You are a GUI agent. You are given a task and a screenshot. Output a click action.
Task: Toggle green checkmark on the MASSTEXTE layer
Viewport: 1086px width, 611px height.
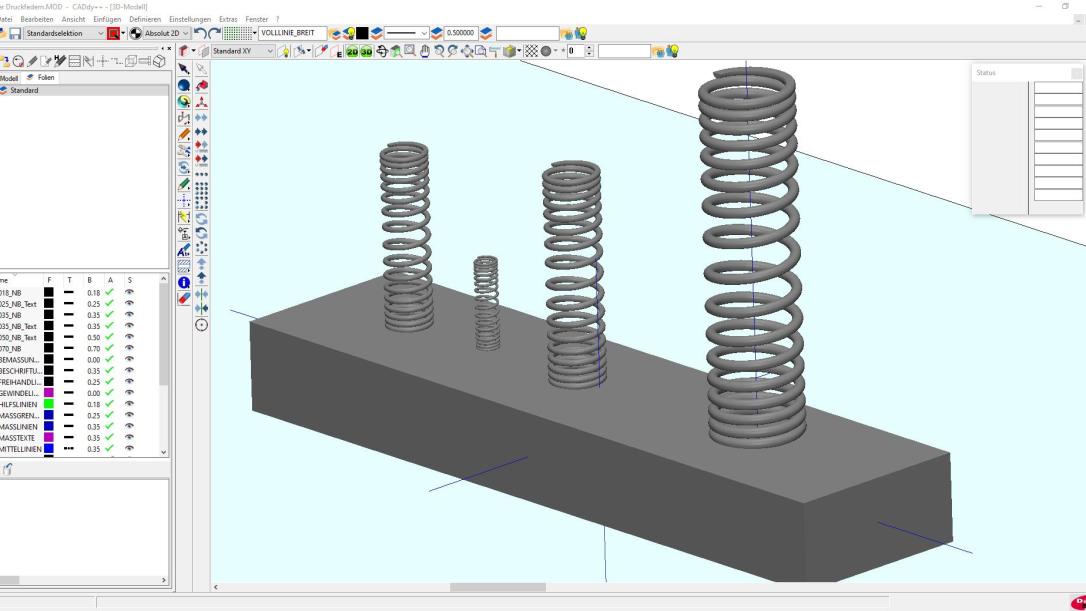pyautogui.click(x=110, y=437)
